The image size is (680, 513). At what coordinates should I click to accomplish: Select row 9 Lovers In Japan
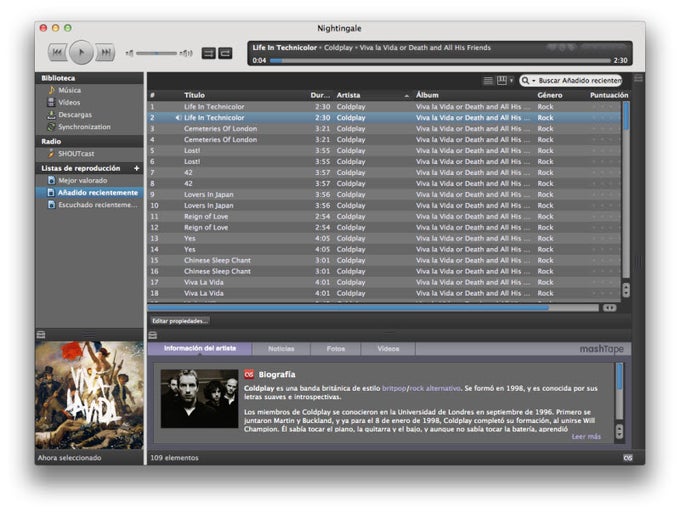pyautogui.click(x=384, y=194)
